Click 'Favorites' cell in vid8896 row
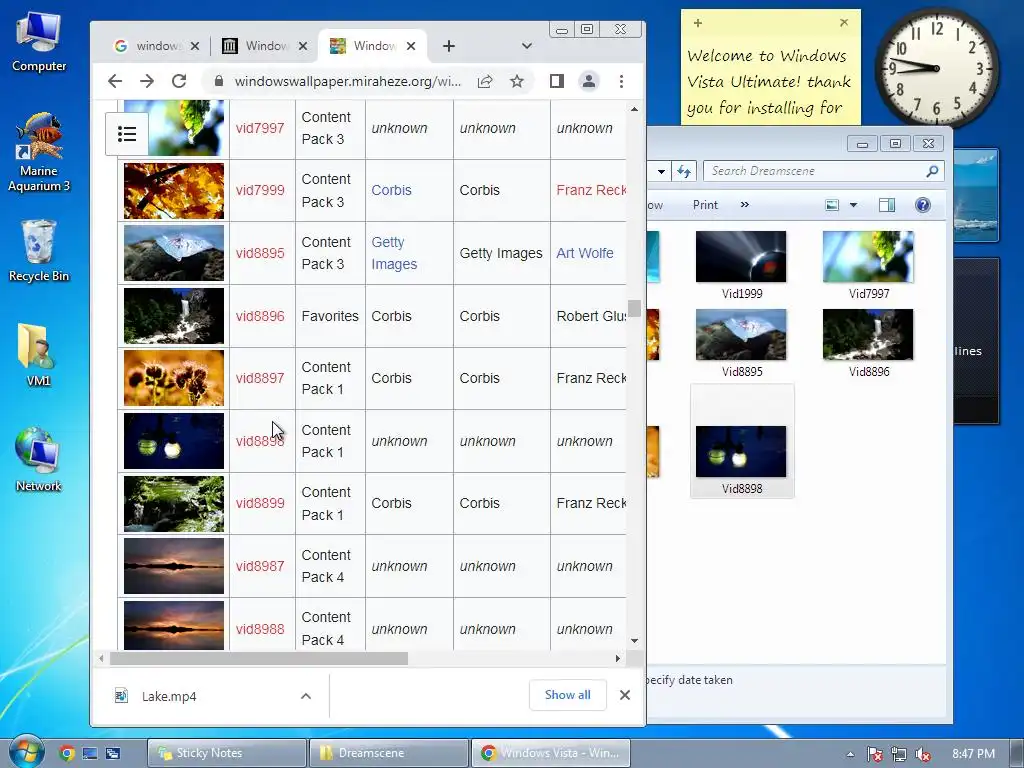 coord(330,316)
